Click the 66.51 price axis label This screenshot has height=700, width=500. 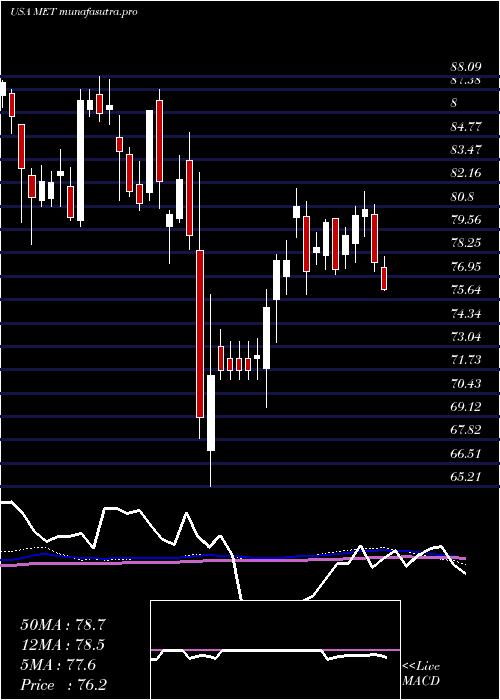[x=466, y=454]
